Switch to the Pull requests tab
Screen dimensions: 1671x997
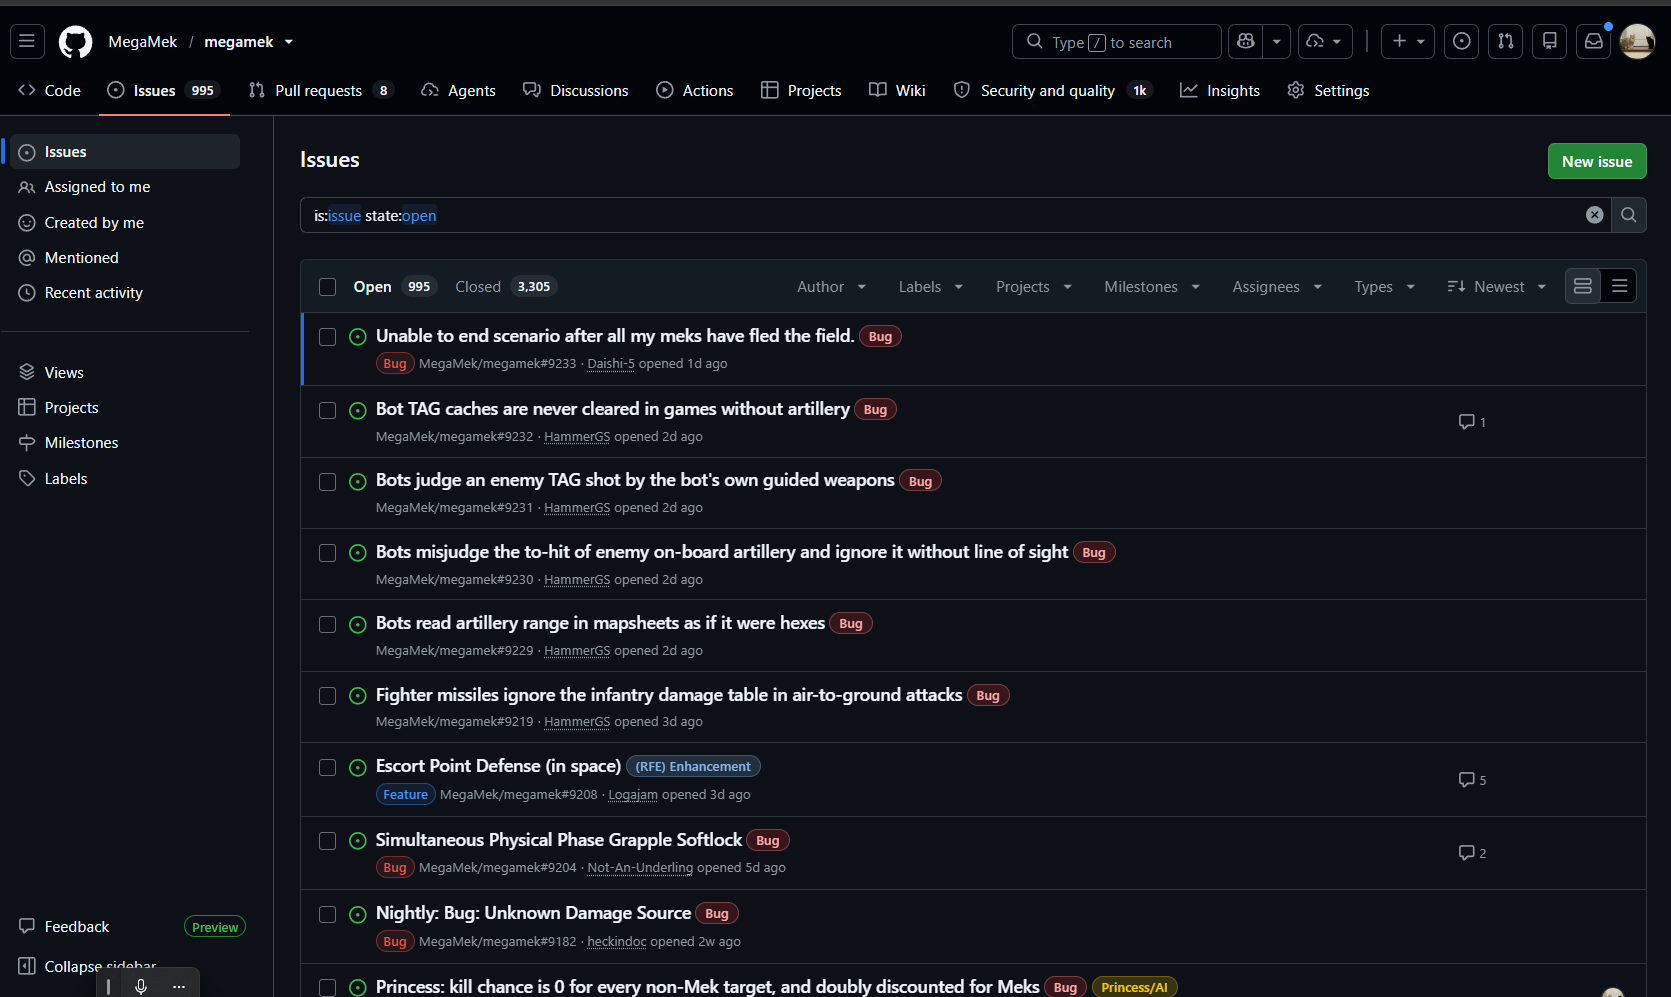(322, 90)
